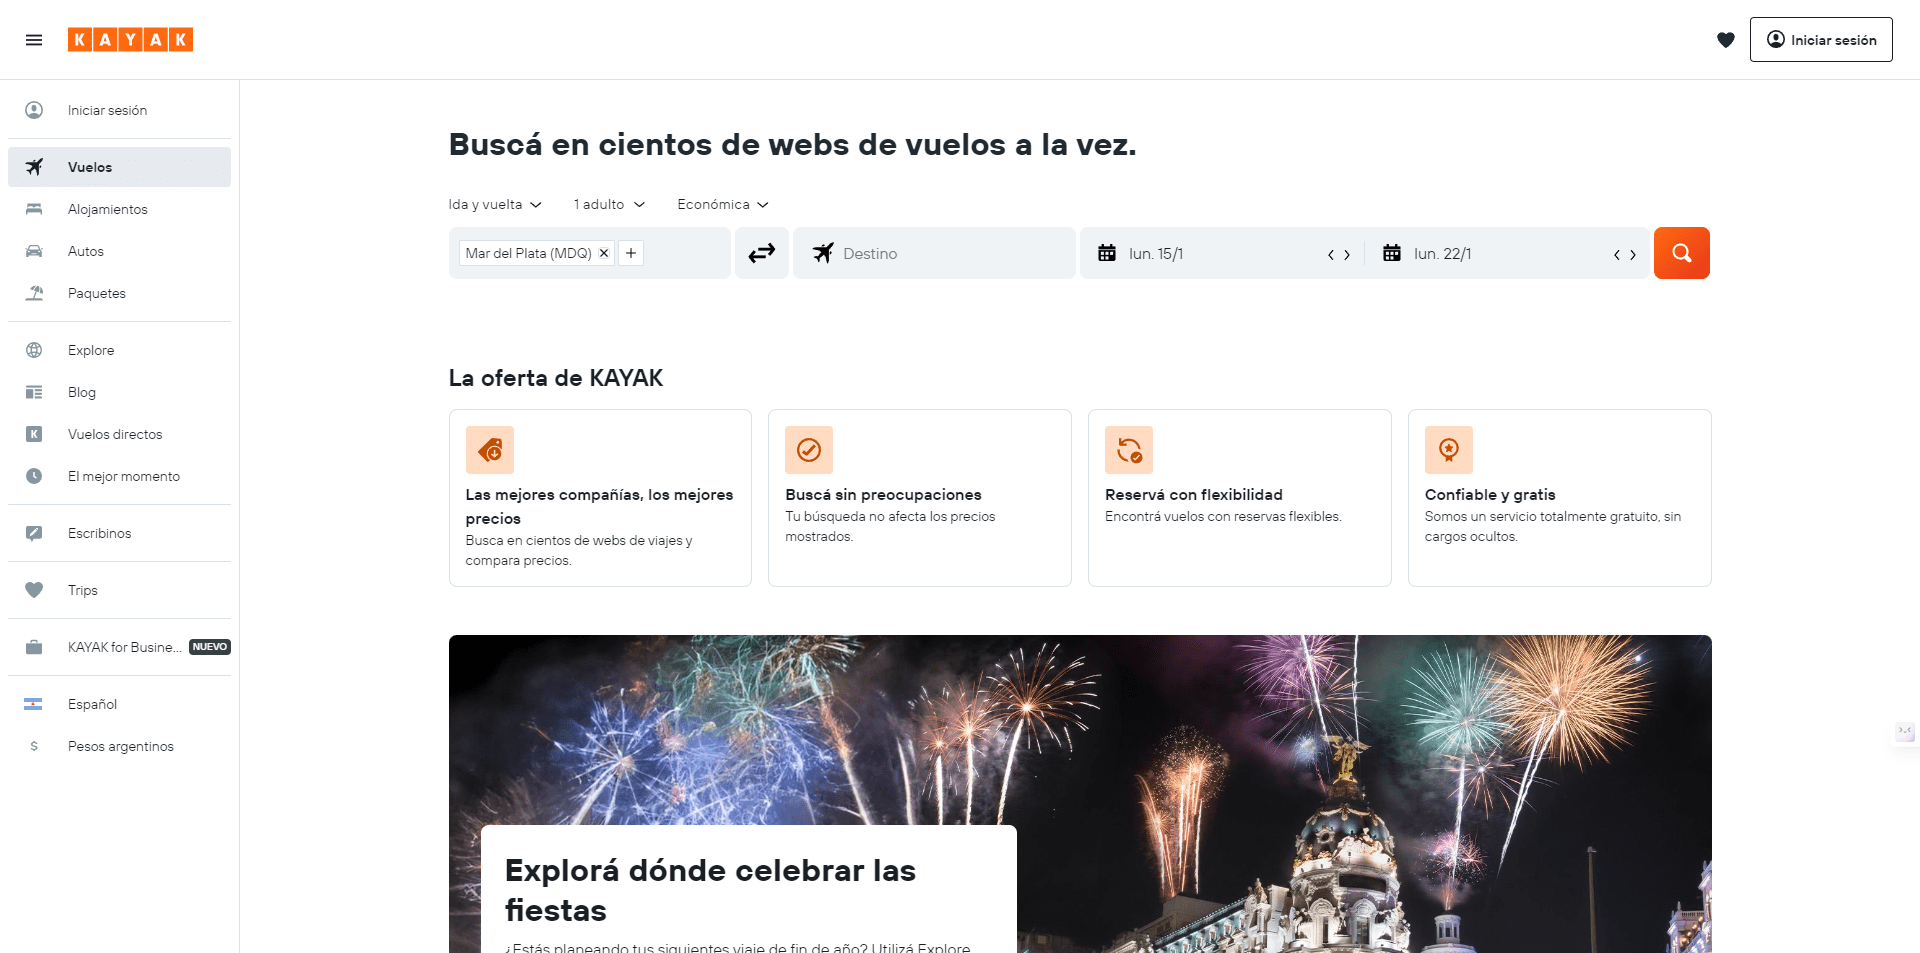Select Autos in the sidebar

(x=86, y=251)
